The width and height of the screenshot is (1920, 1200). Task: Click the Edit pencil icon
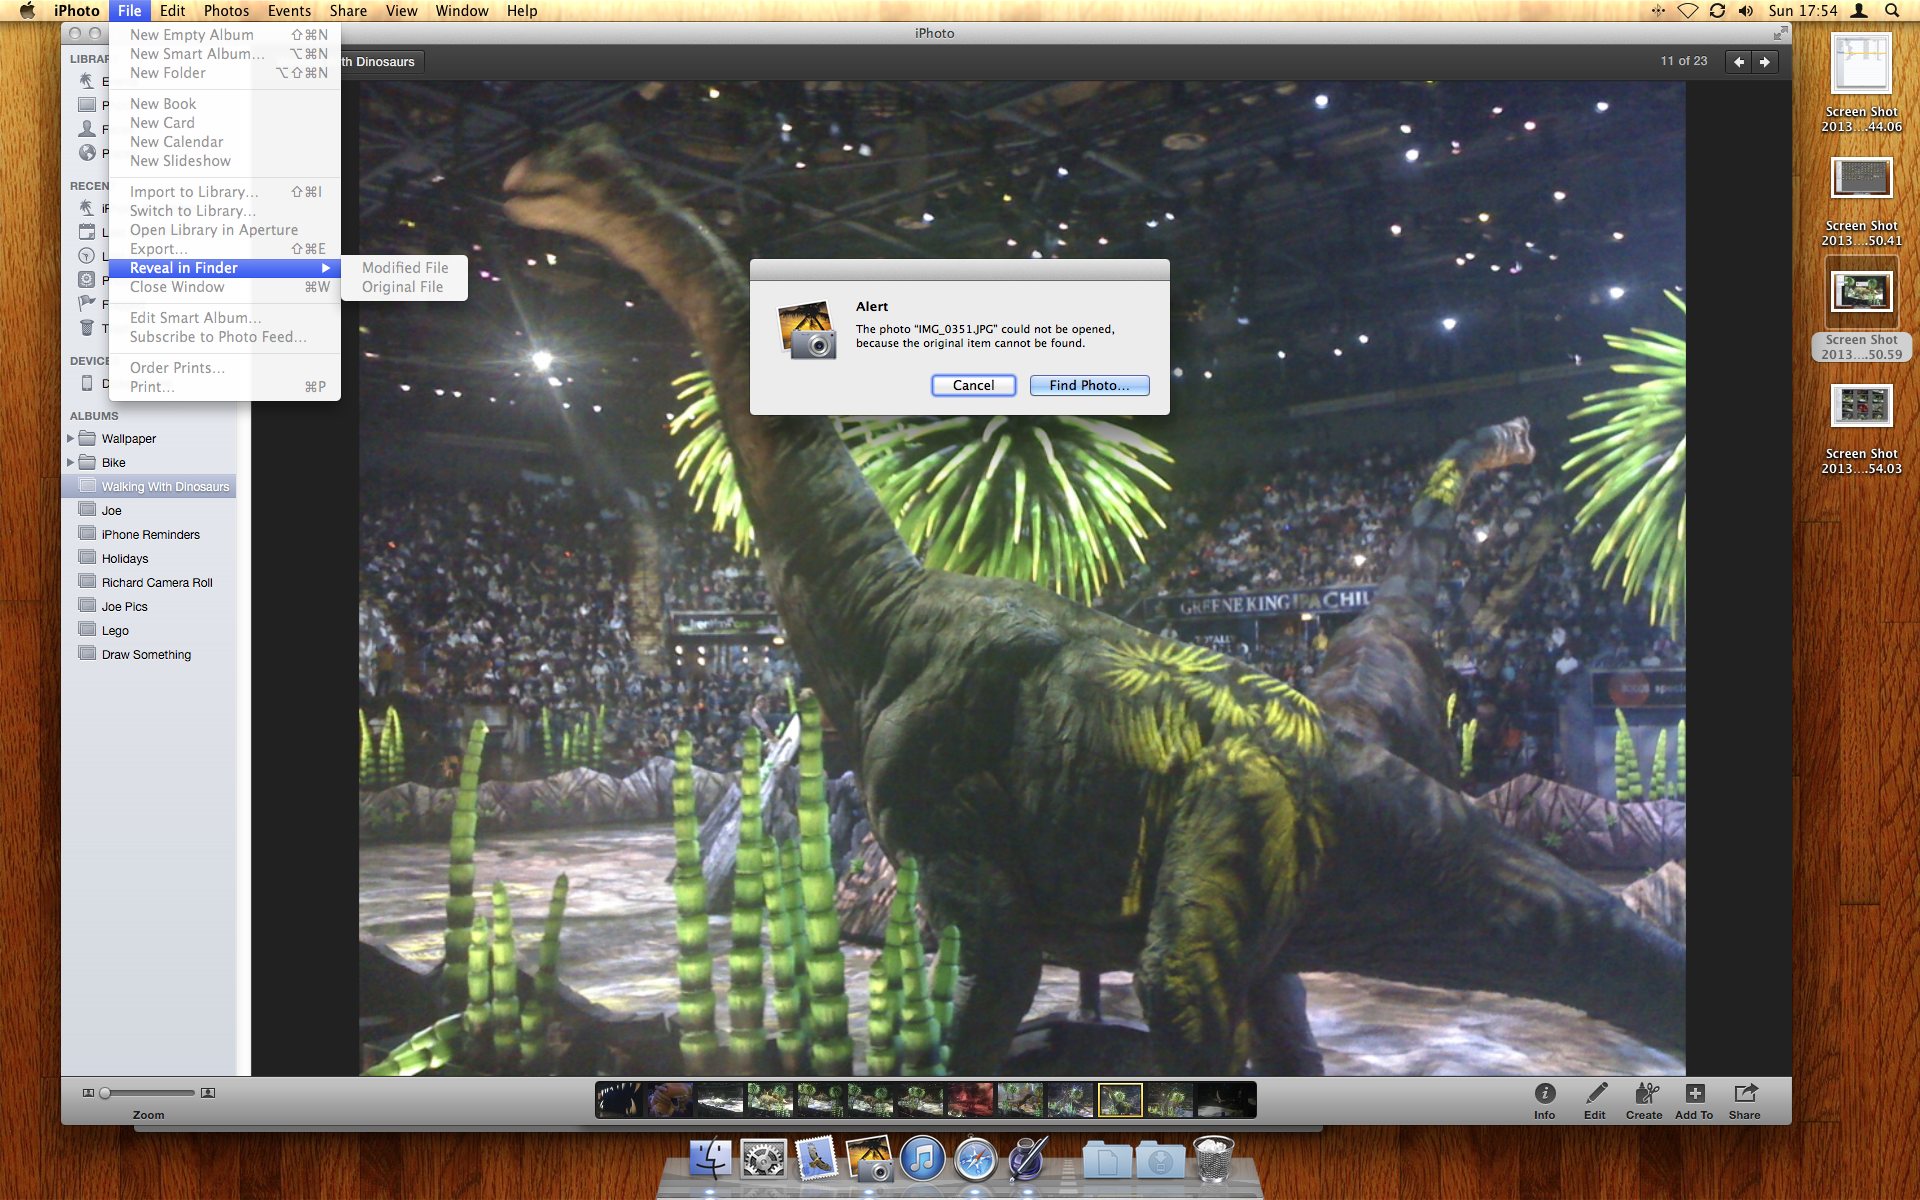coord(1595,1093)
